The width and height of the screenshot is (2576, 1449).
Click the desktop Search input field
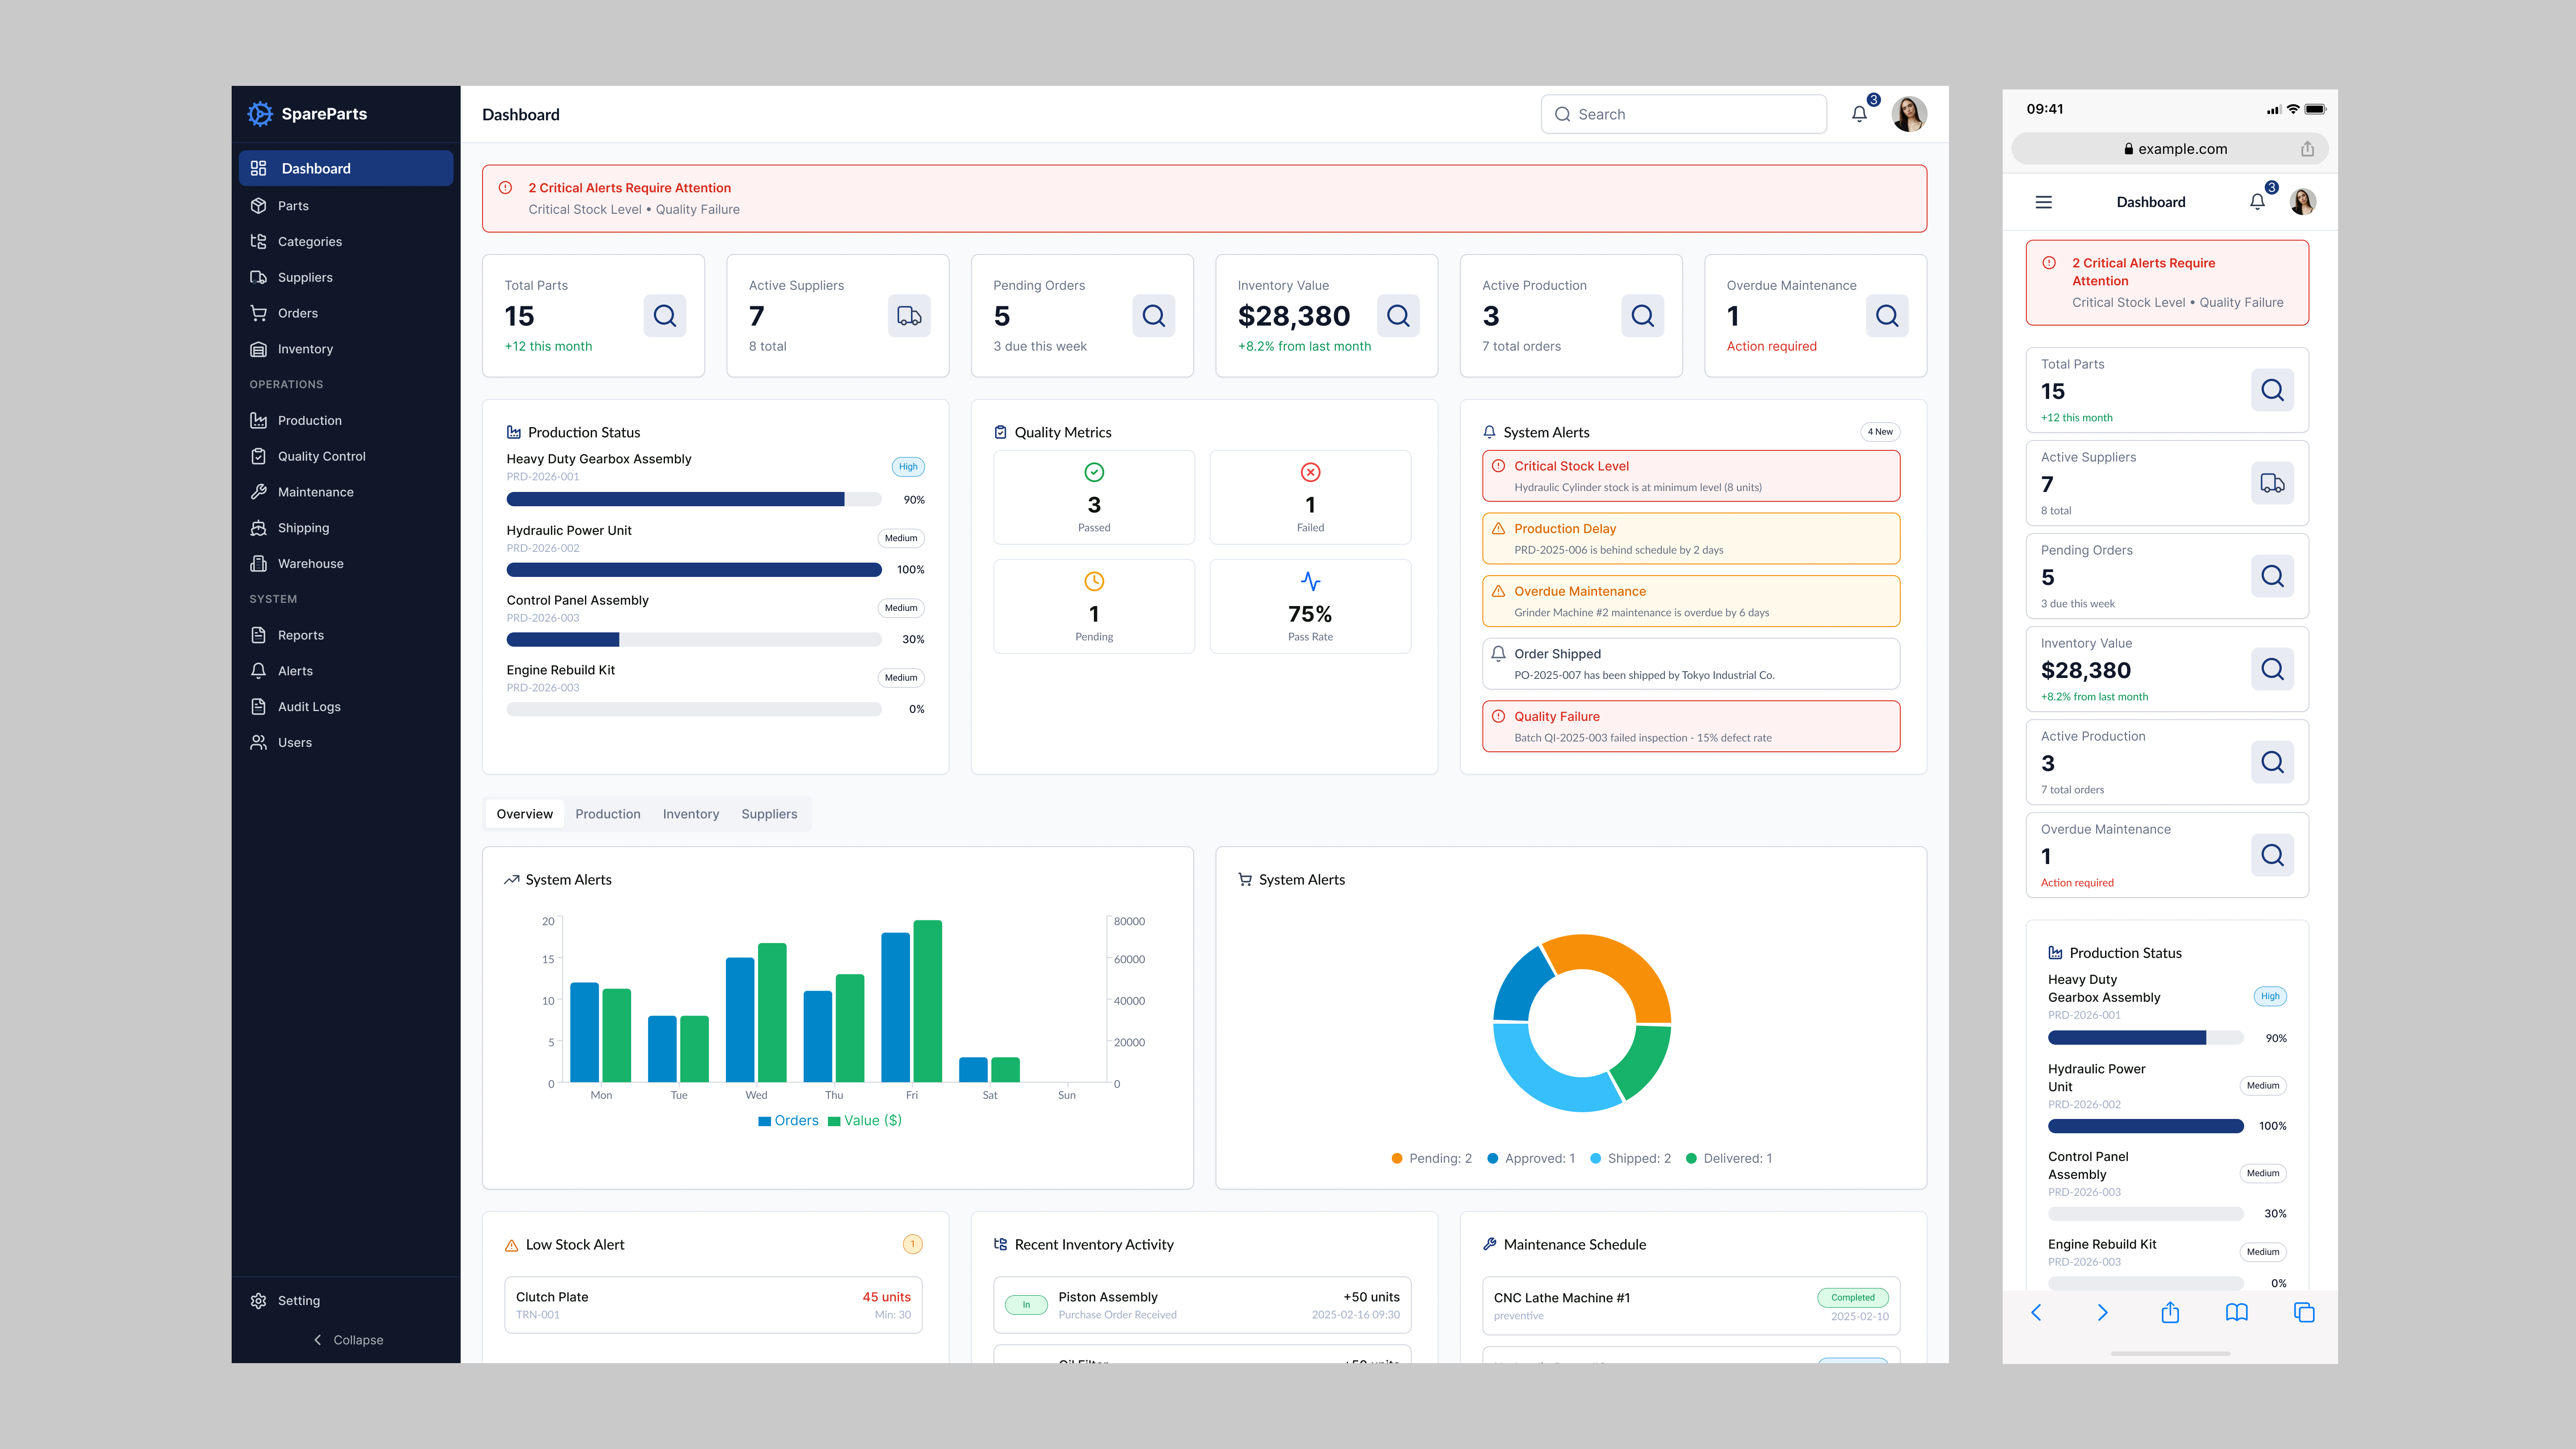[1684, 114]
